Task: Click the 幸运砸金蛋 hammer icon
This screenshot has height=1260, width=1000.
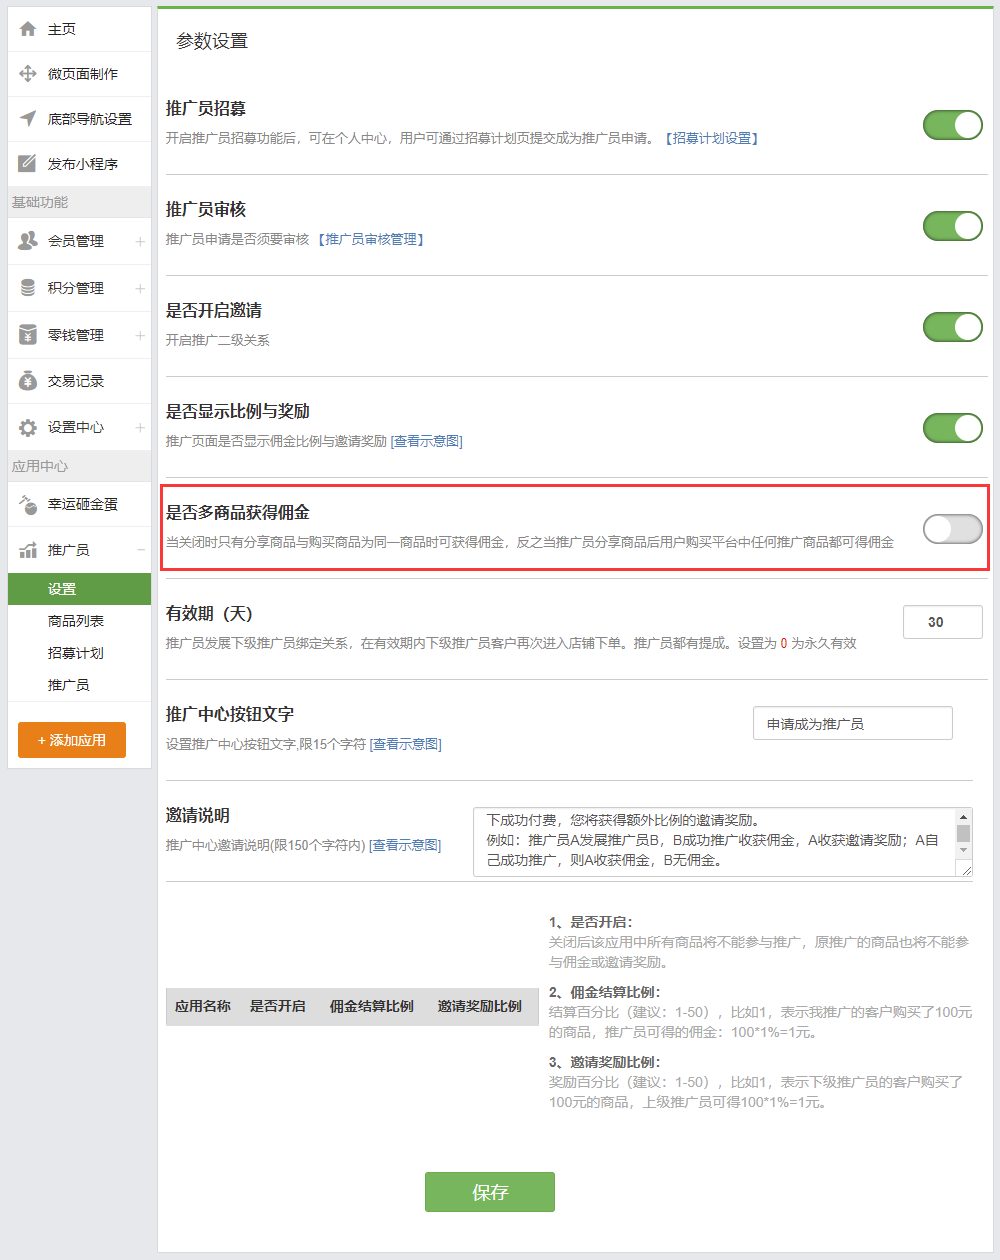Action: click(x=28, y=504)
